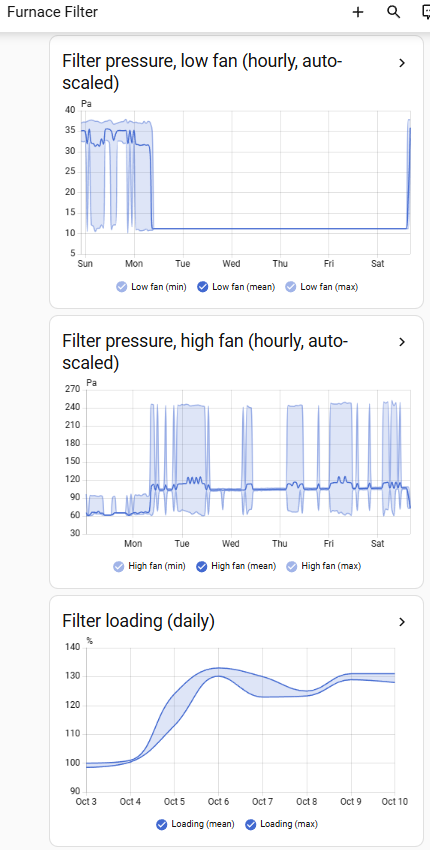Click the high fan pressure chart plot
The height and width of the screenshot is (850, 430).
(248, 461)
